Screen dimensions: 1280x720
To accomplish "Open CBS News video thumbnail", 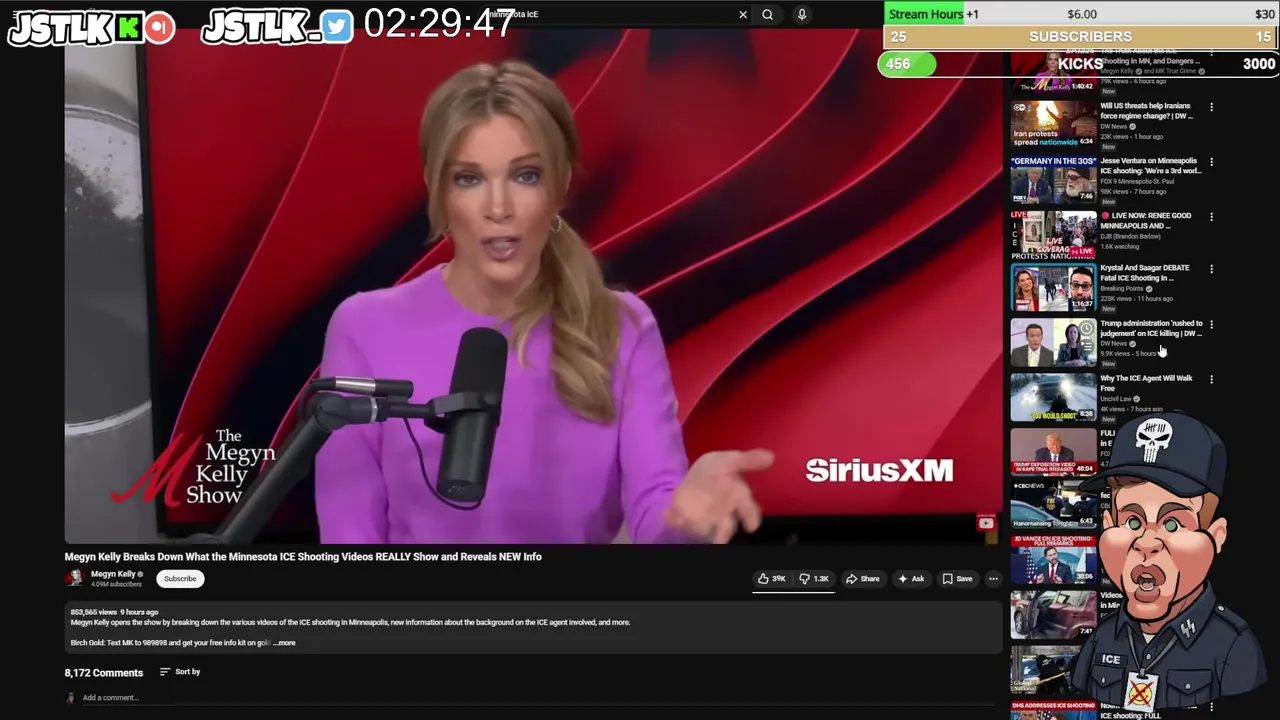I will (1053, 505).
